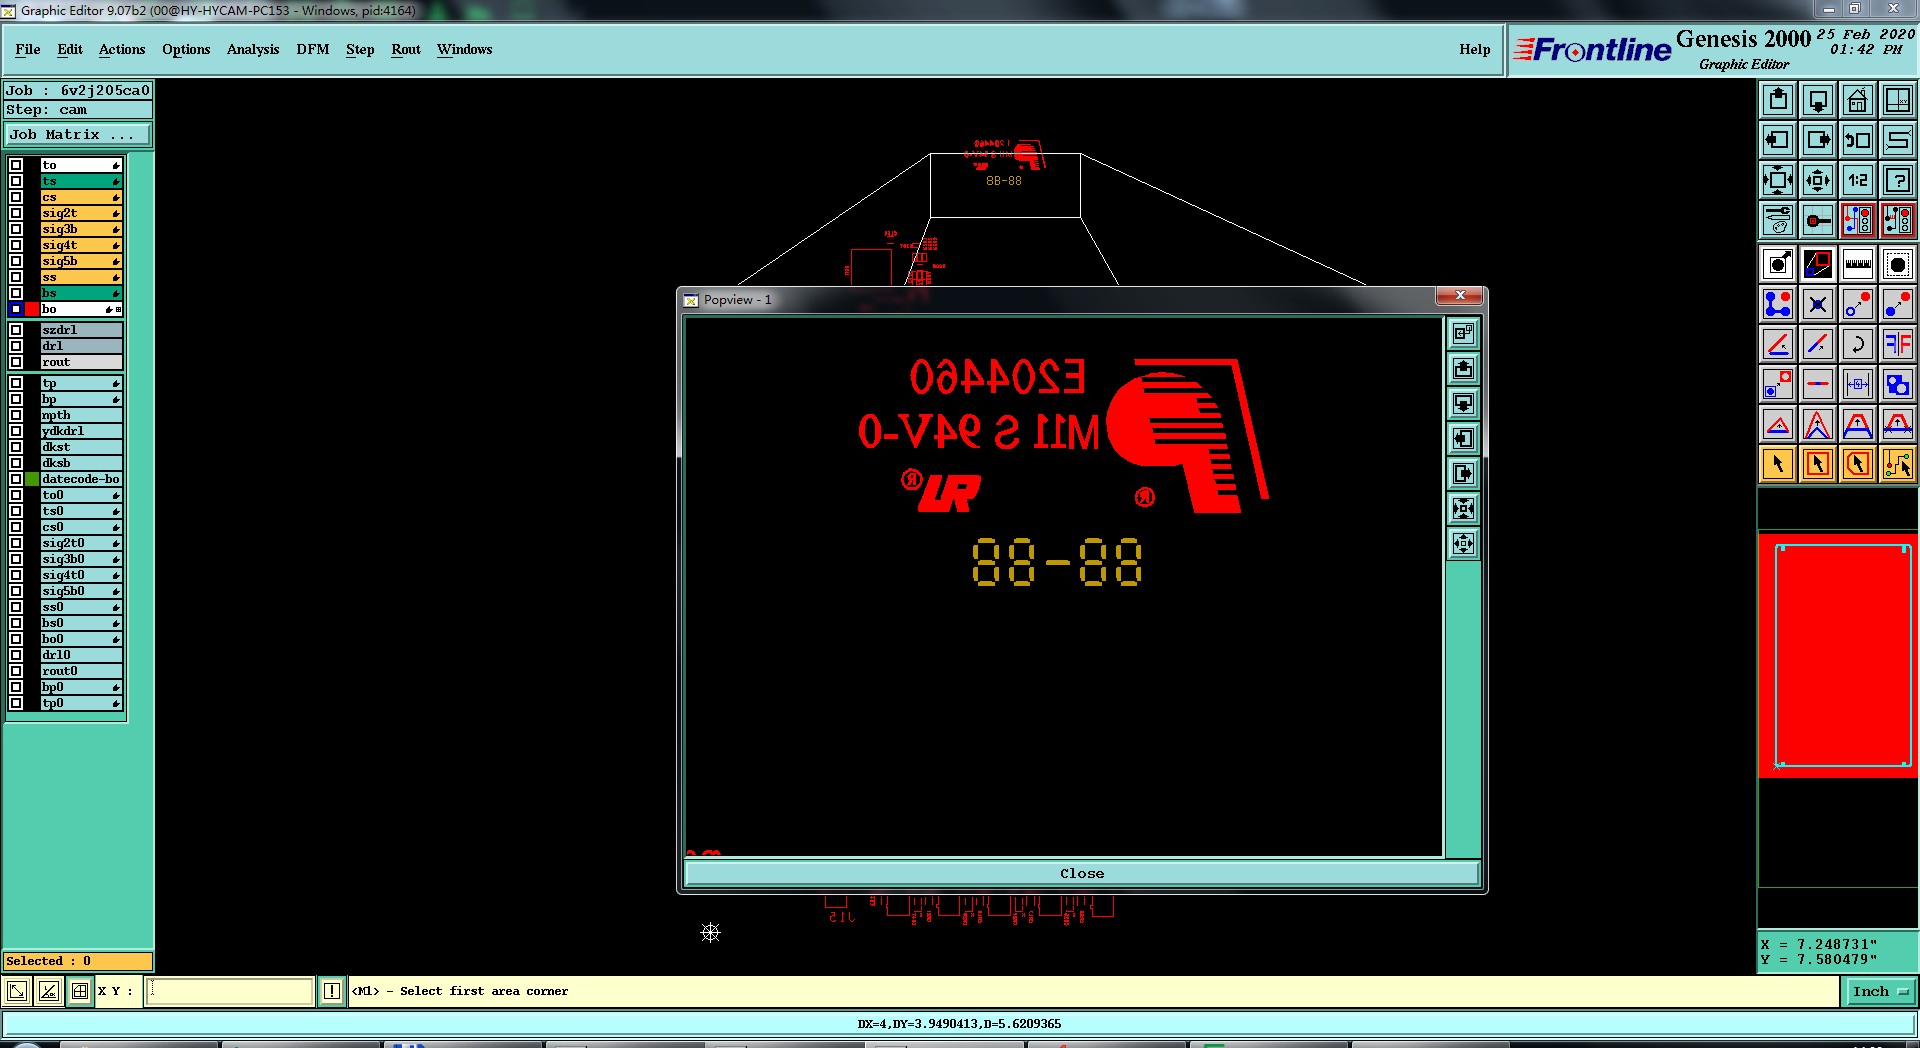The image size is (1920, 1048).
Task: Select the mirror F tool icon
Action: click(x=1898, y=344)
